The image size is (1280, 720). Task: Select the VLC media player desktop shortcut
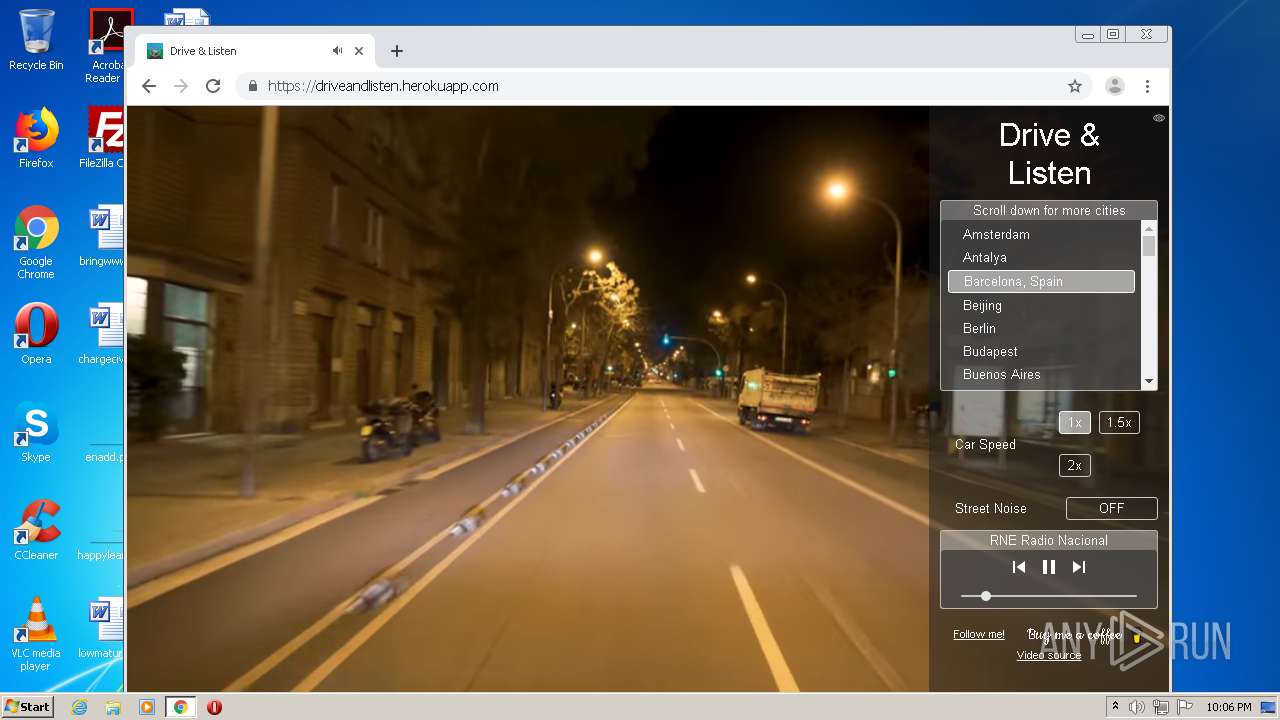point(36,634)
